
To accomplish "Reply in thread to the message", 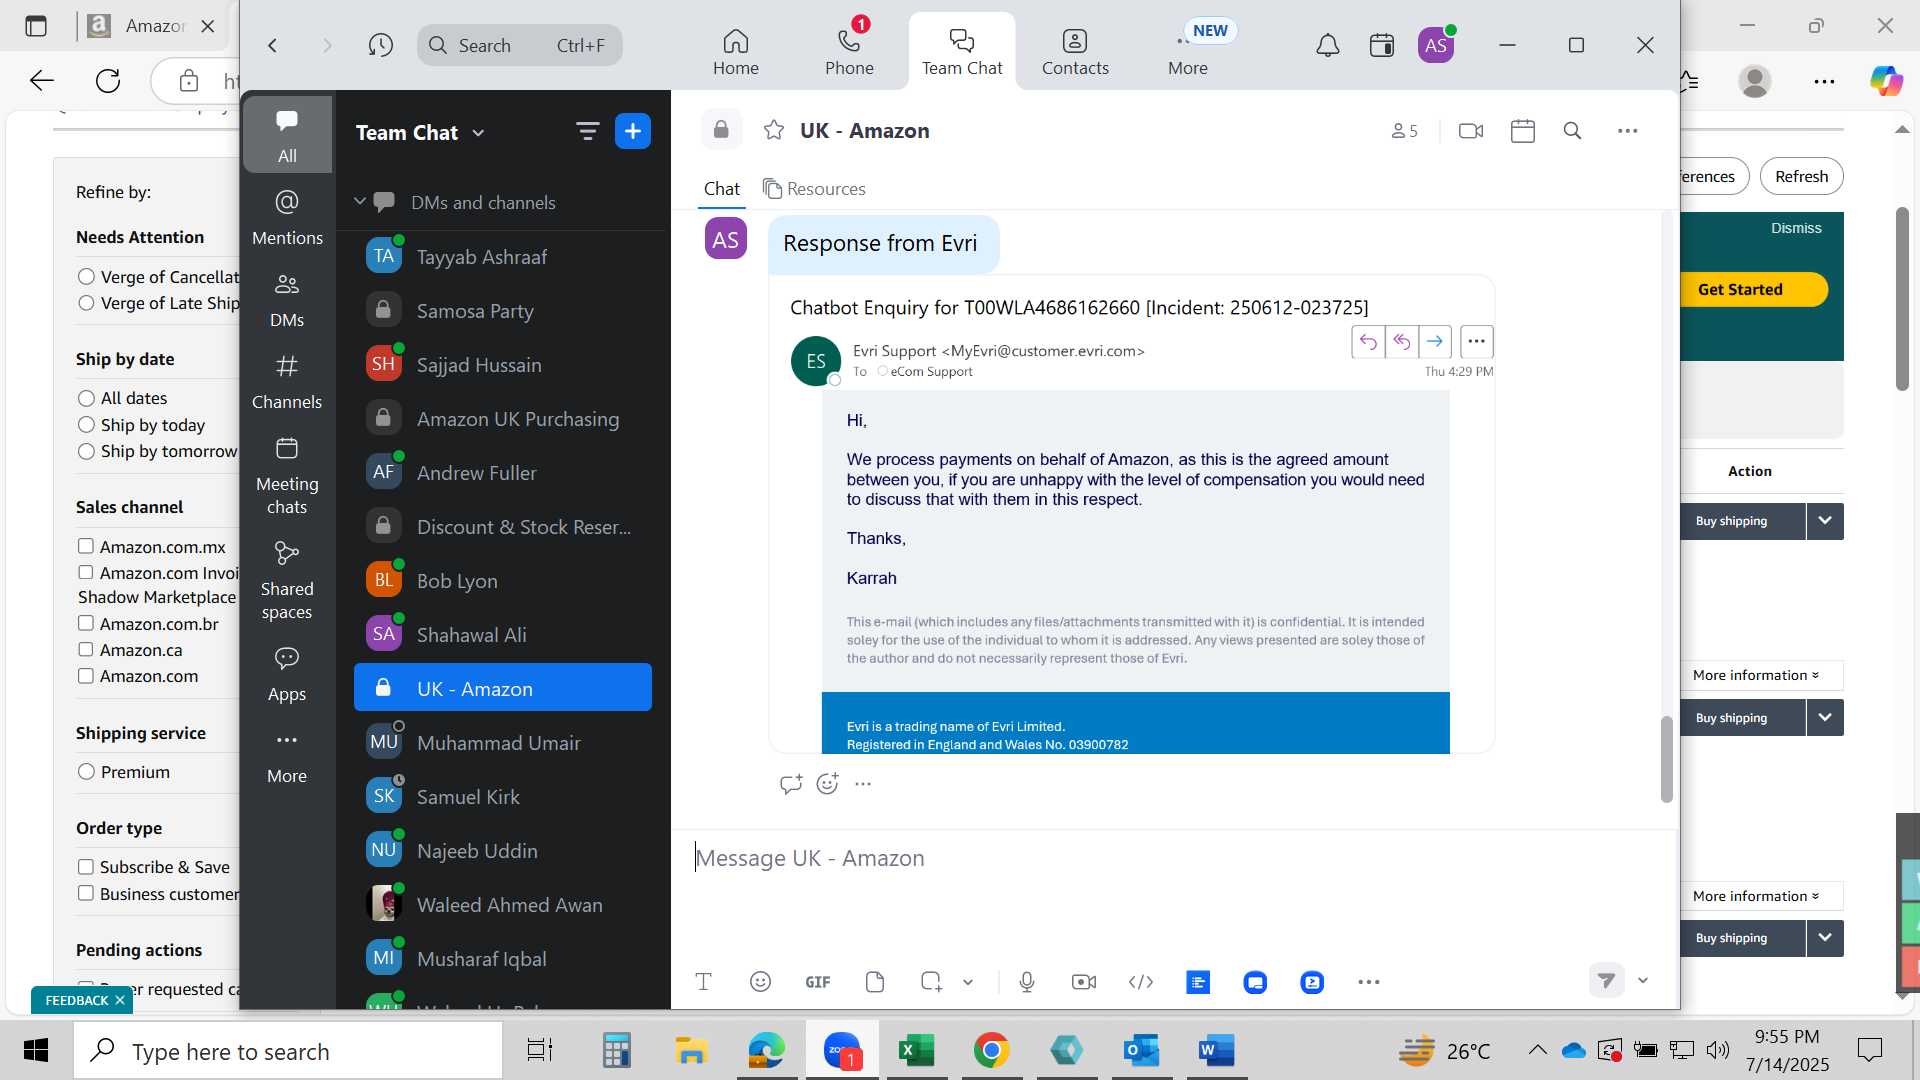I will click(790, 784).
